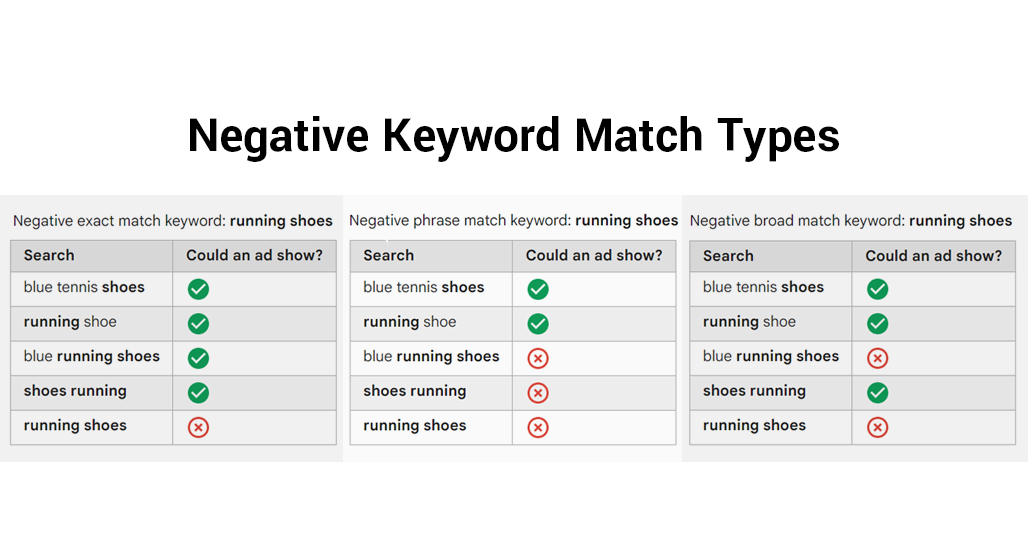Click red X for blue running shoes in phrase match table
This screenshot has height=556, width=1028.
(538, 358)
